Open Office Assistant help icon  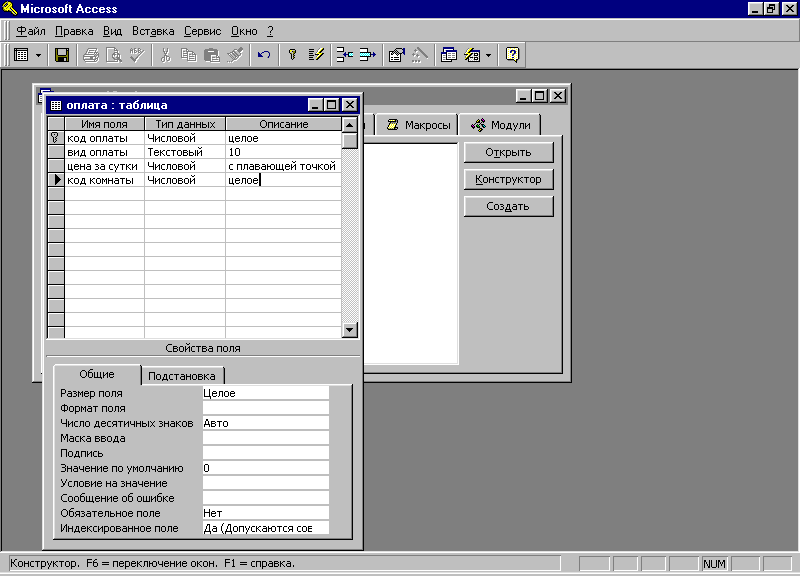[x=512, y=55]
